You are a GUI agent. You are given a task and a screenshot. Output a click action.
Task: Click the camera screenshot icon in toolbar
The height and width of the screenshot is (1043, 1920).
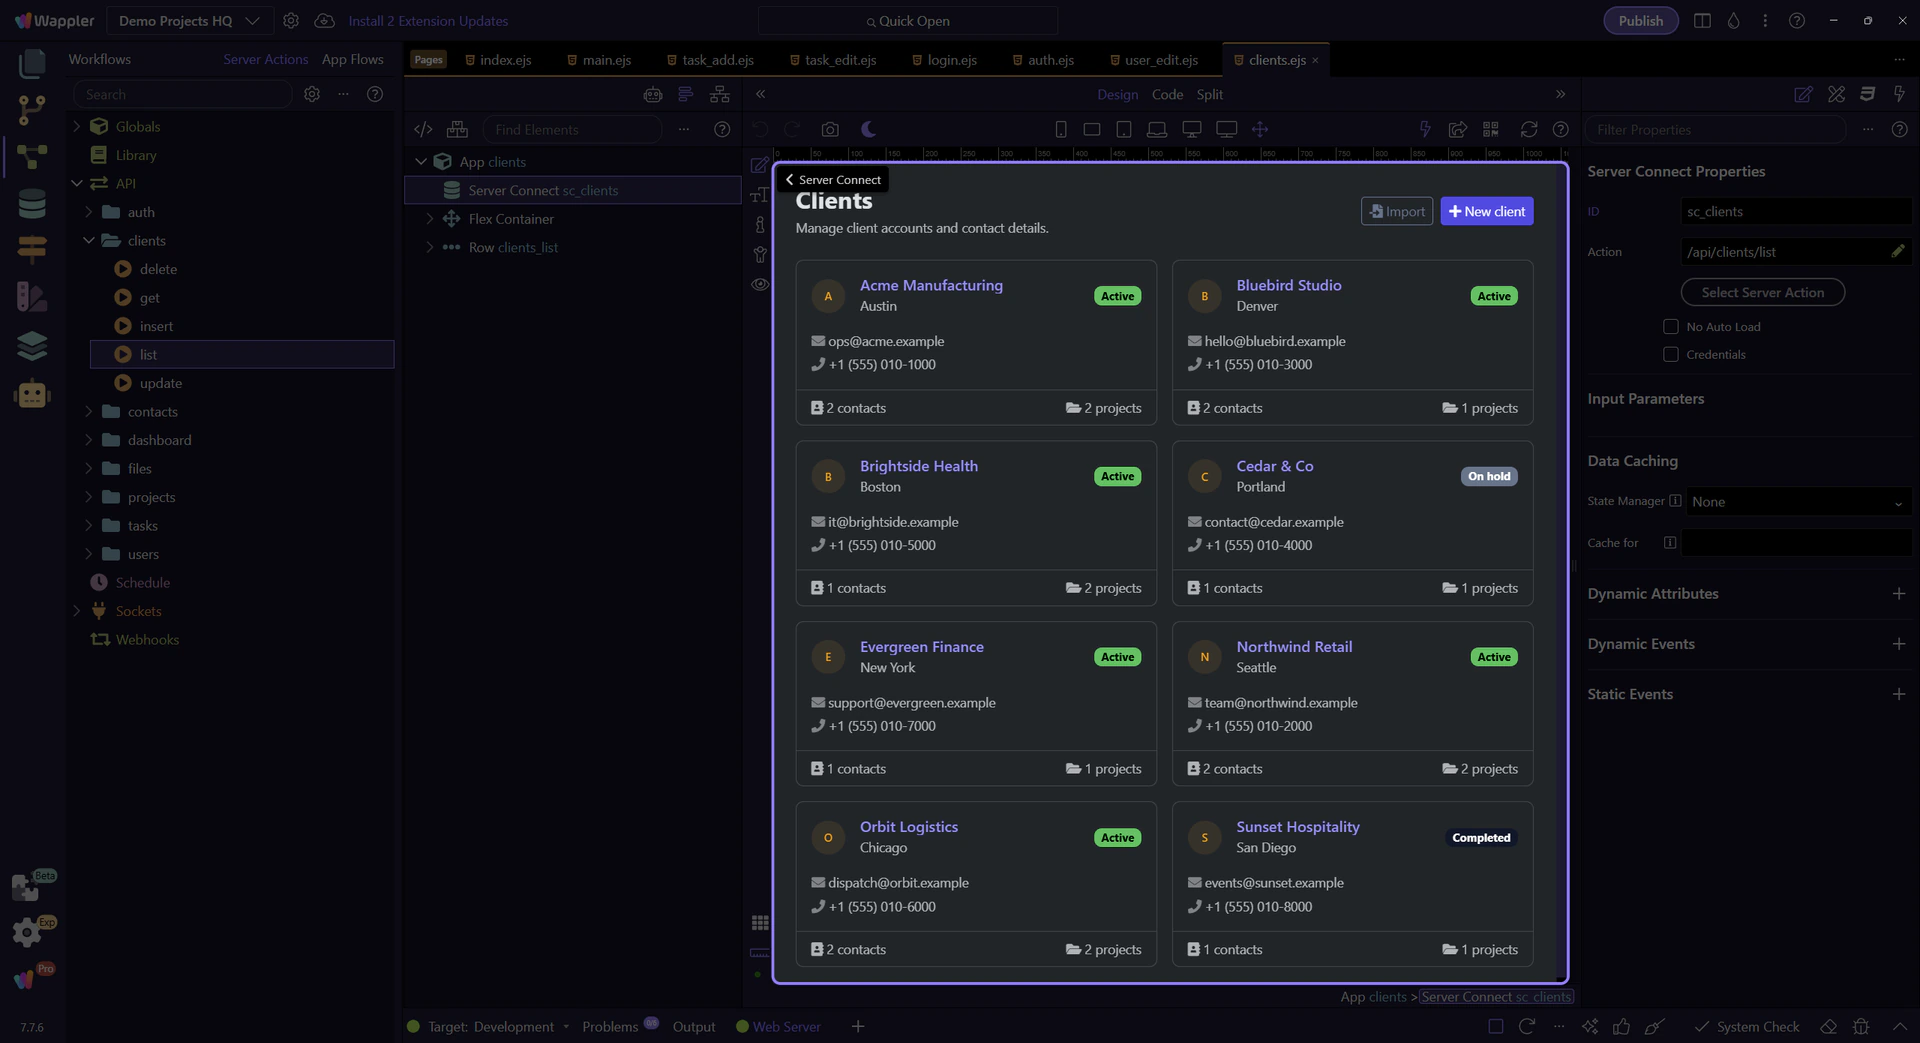830,130
